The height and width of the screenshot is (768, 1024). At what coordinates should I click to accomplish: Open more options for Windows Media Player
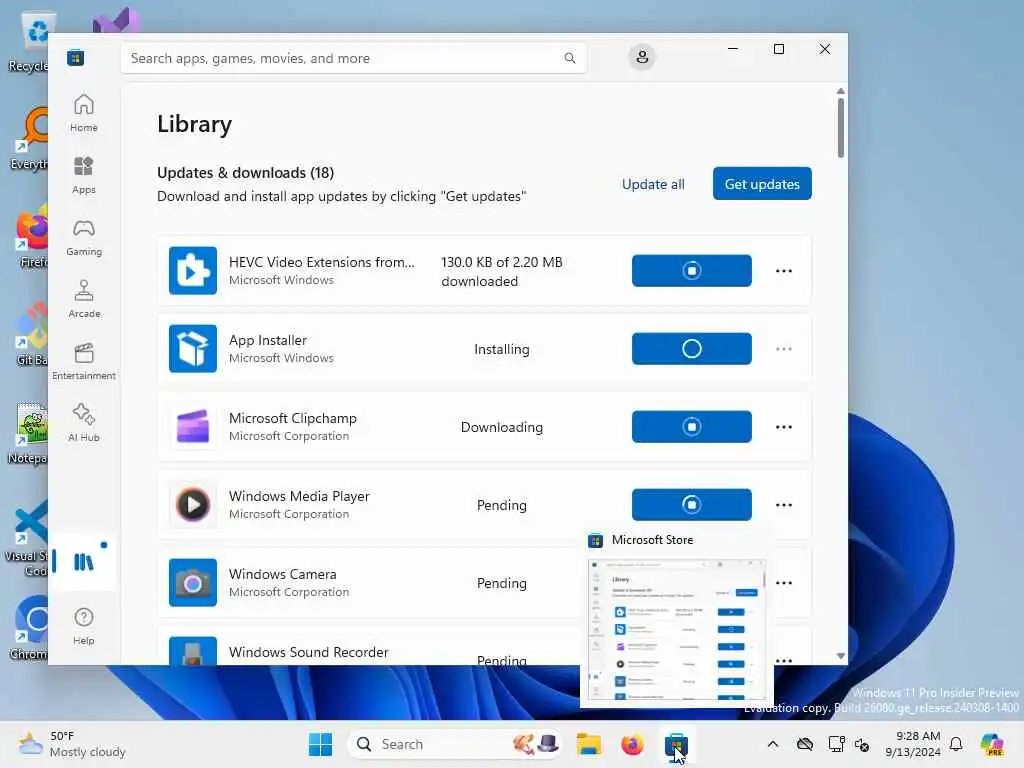pos(784,505)
